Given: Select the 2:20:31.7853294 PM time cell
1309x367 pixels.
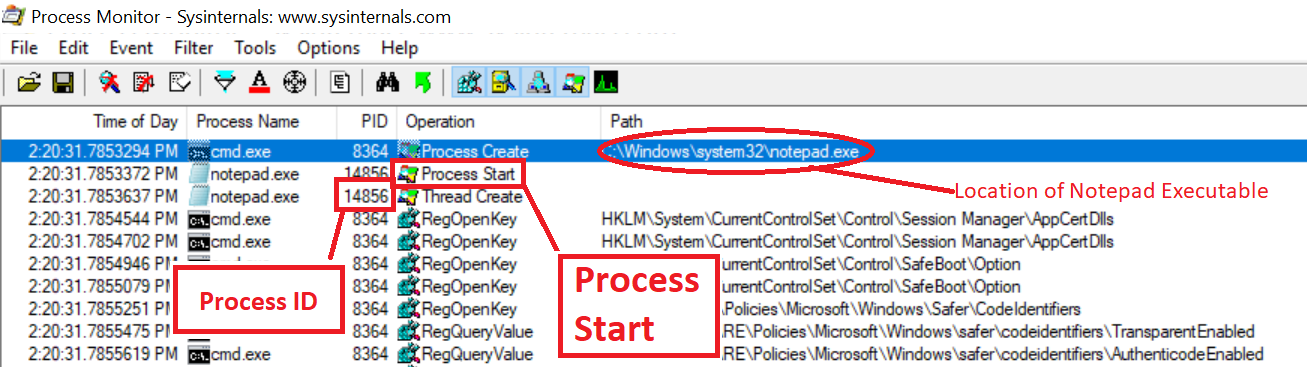Looking at the screenshot, I should (x=104, y=152).
